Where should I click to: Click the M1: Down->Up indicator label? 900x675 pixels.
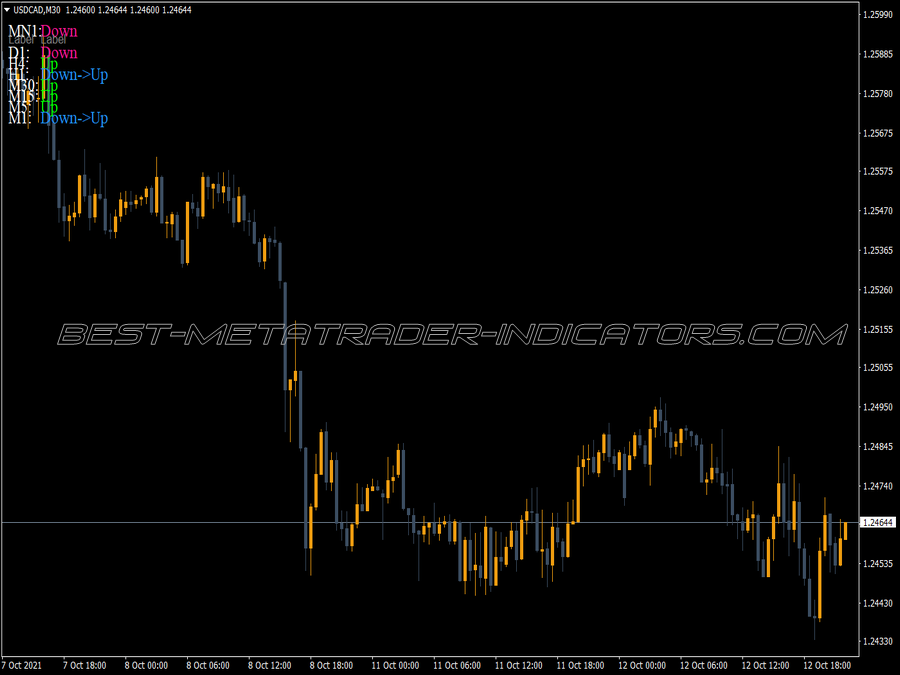(58, 118)
